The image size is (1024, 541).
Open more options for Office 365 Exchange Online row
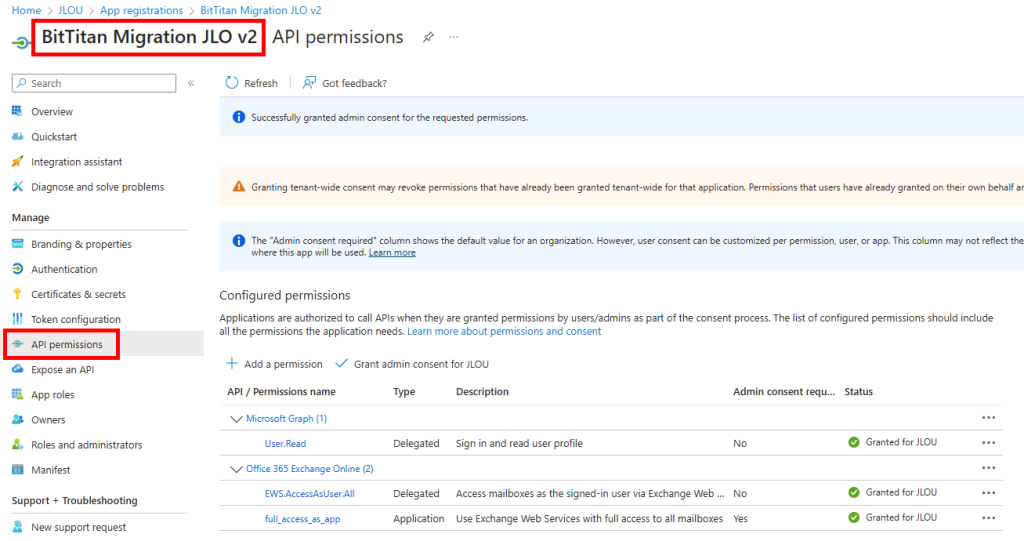(x=989, y=468)
